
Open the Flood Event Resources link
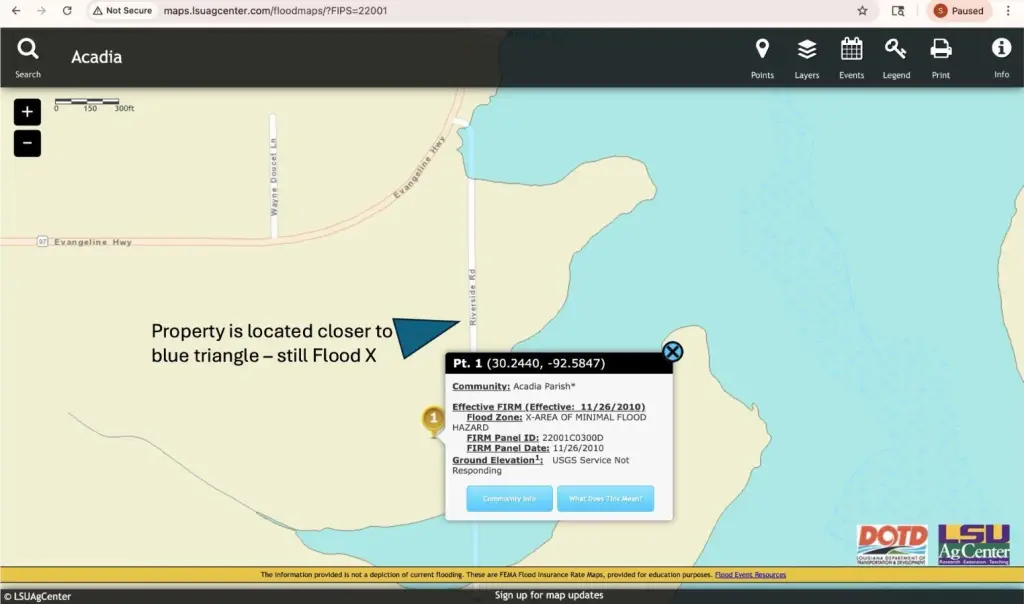(x=750, y=575)
